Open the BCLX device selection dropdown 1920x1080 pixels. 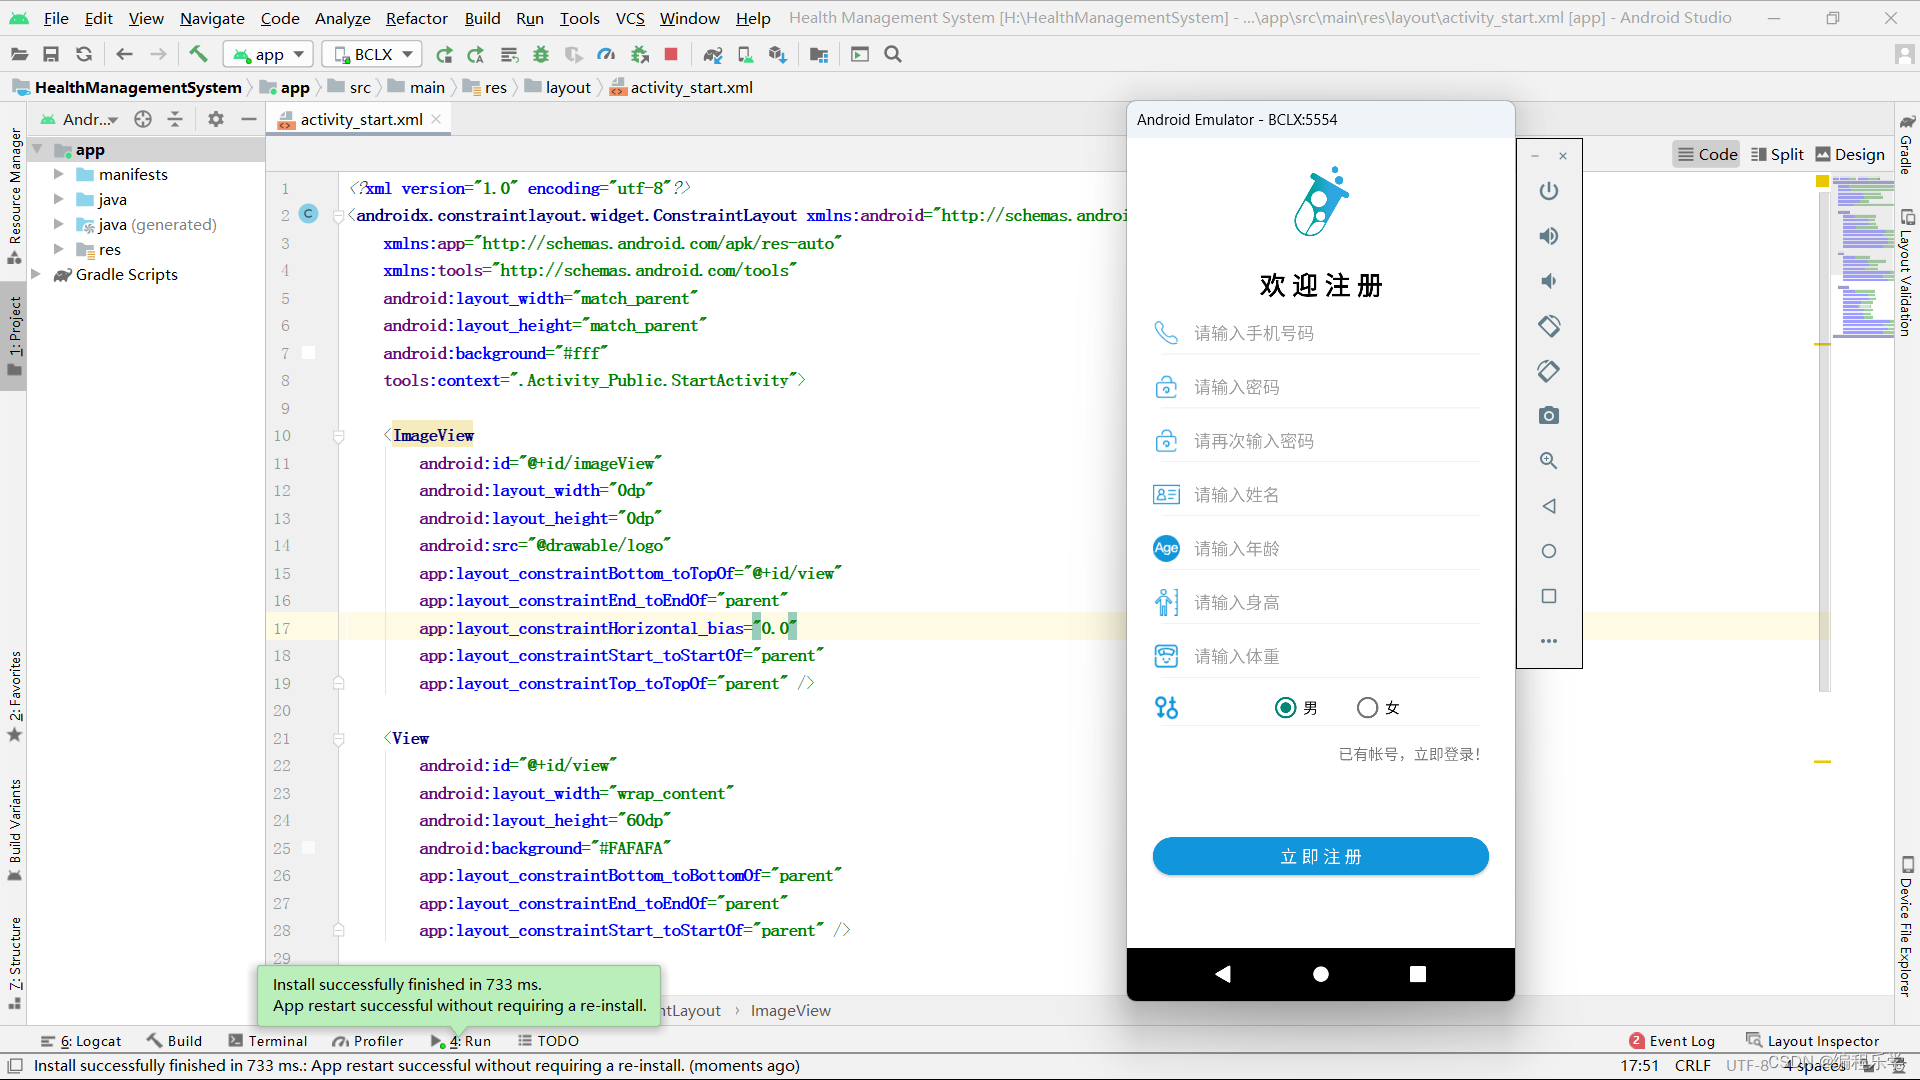371,54
